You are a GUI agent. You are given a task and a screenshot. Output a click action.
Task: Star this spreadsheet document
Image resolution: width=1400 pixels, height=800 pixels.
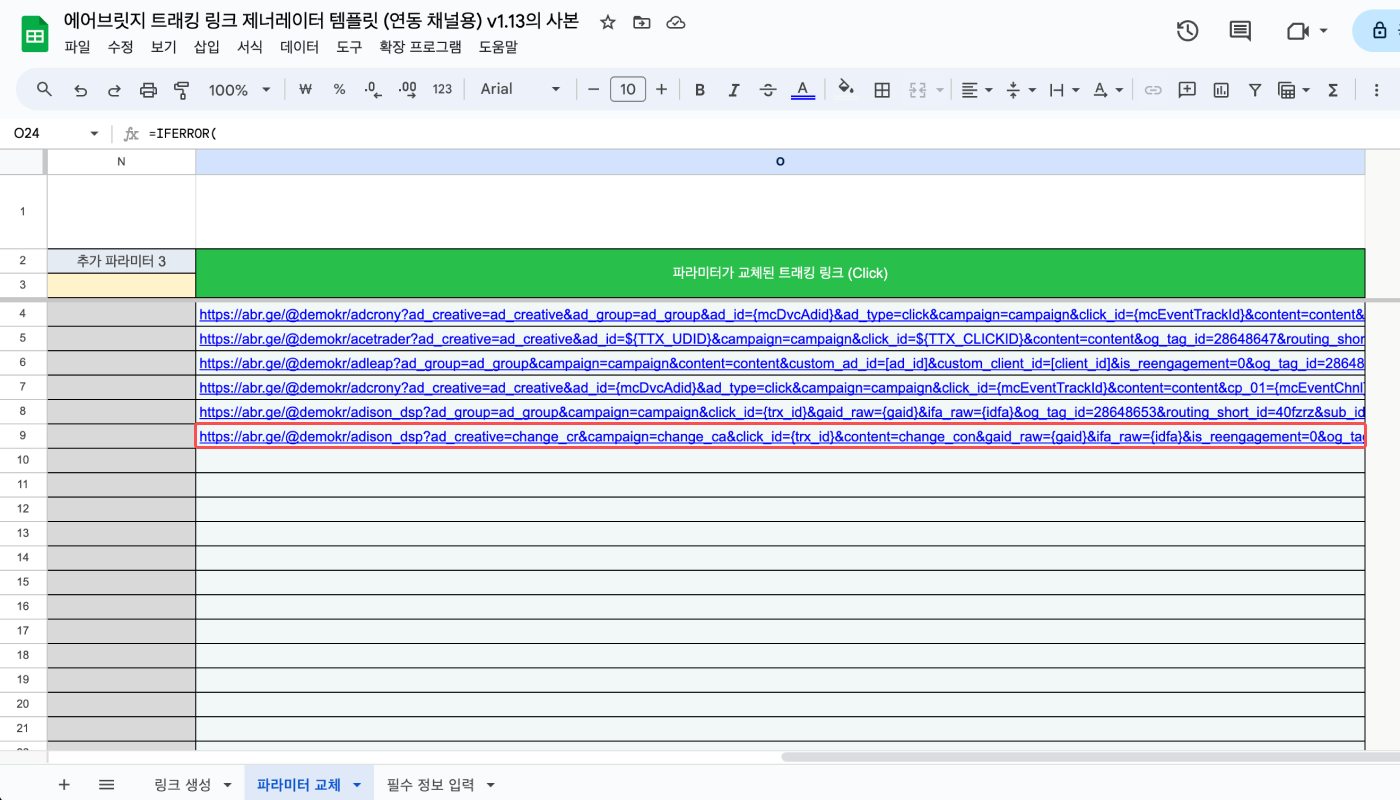point(608,22)
